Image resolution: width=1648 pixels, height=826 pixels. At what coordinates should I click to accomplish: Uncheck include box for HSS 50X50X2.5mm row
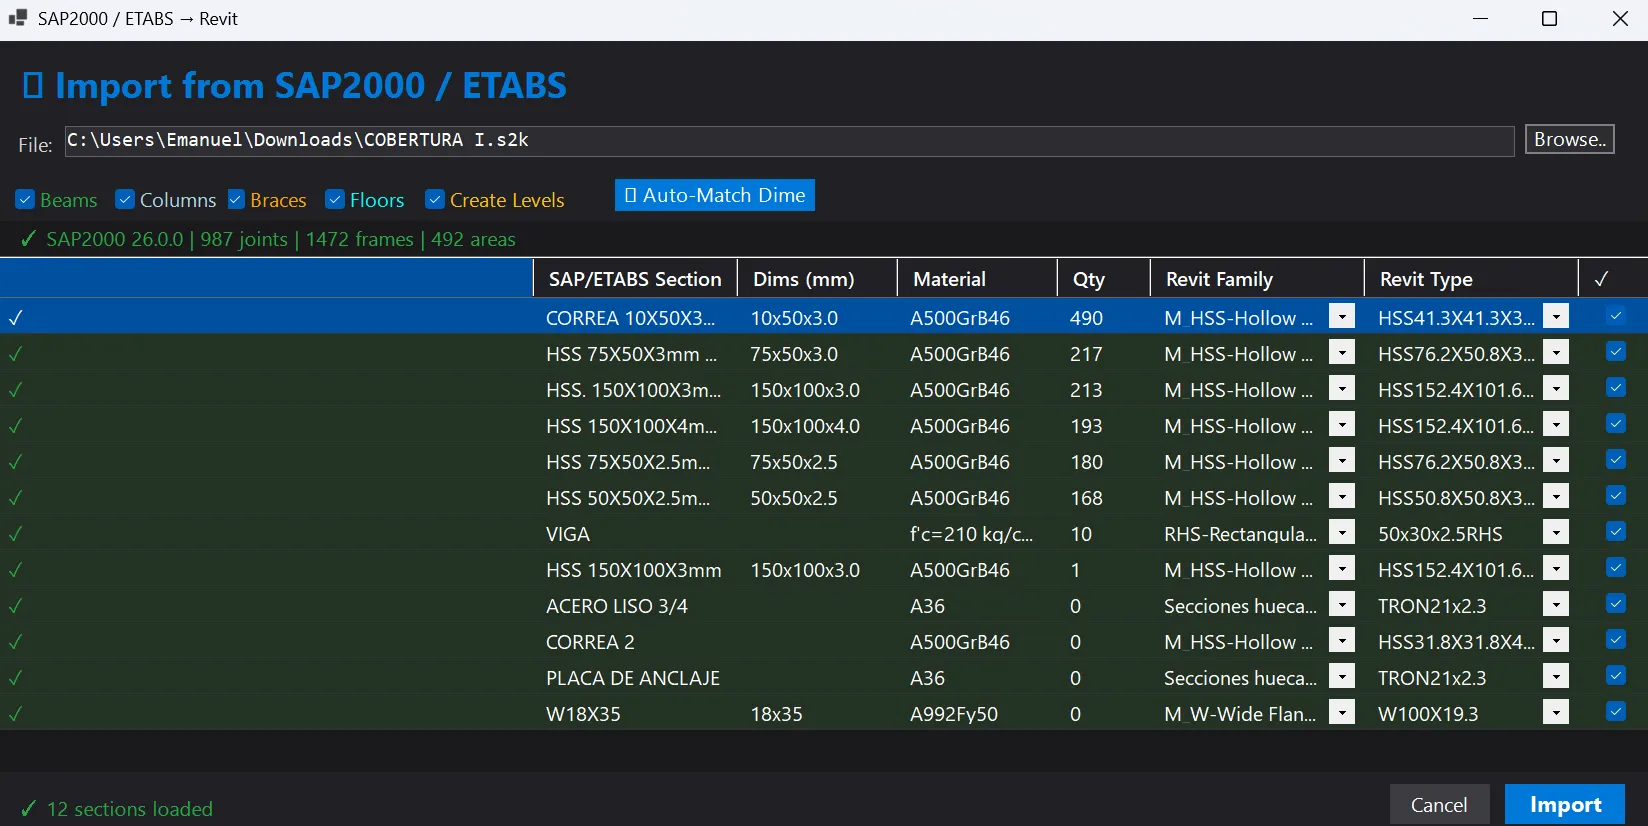coord(1616,496)
